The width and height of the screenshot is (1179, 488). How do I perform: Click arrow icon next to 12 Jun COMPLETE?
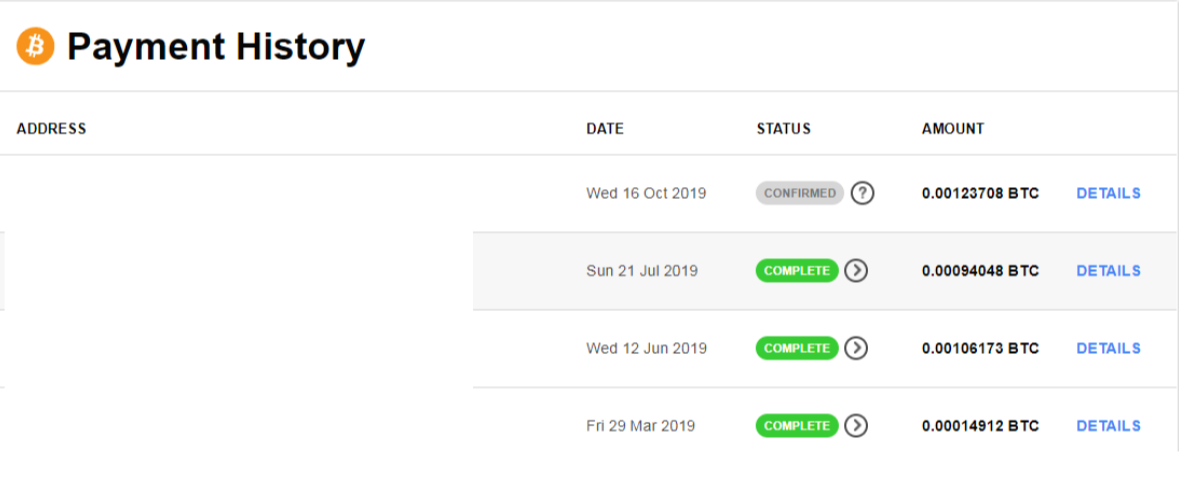coord(856,348)
